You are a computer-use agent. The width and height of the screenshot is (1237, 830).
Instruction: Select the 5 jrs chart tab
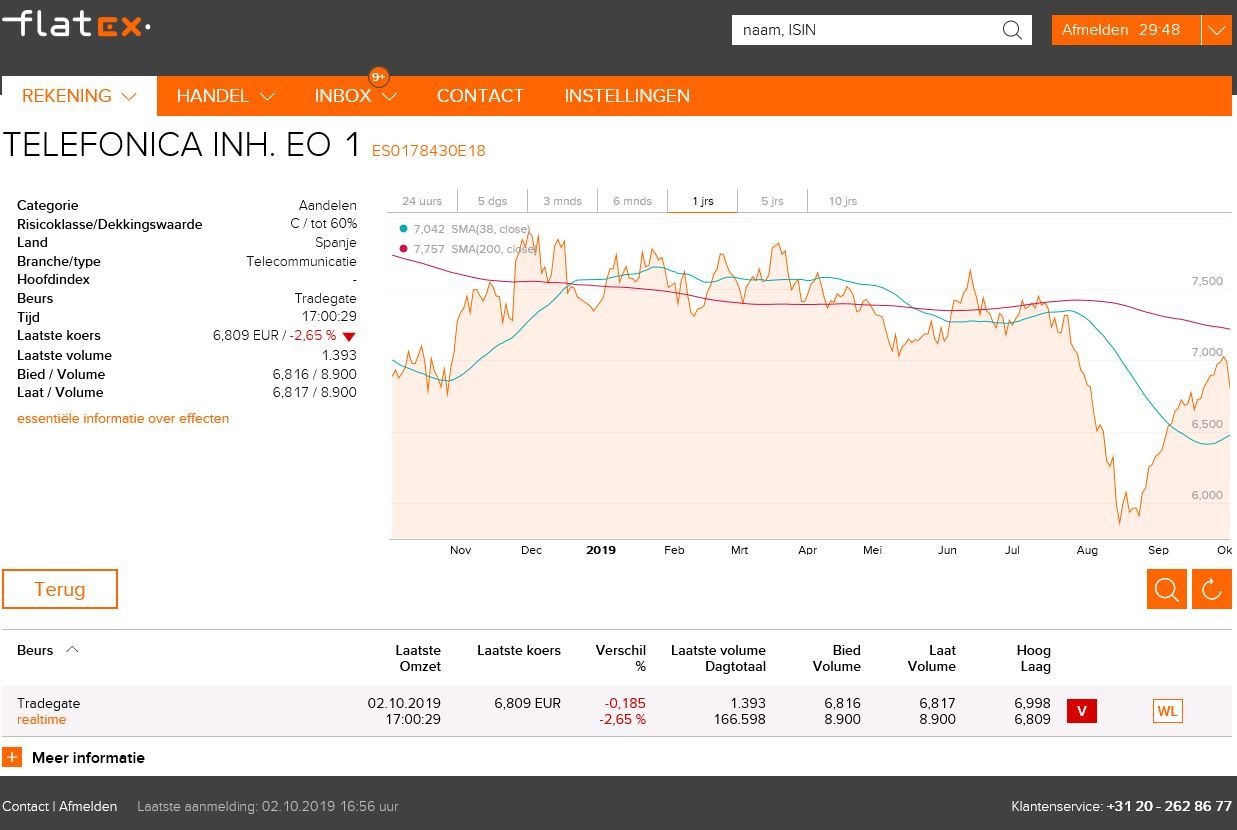pos(772,201)
